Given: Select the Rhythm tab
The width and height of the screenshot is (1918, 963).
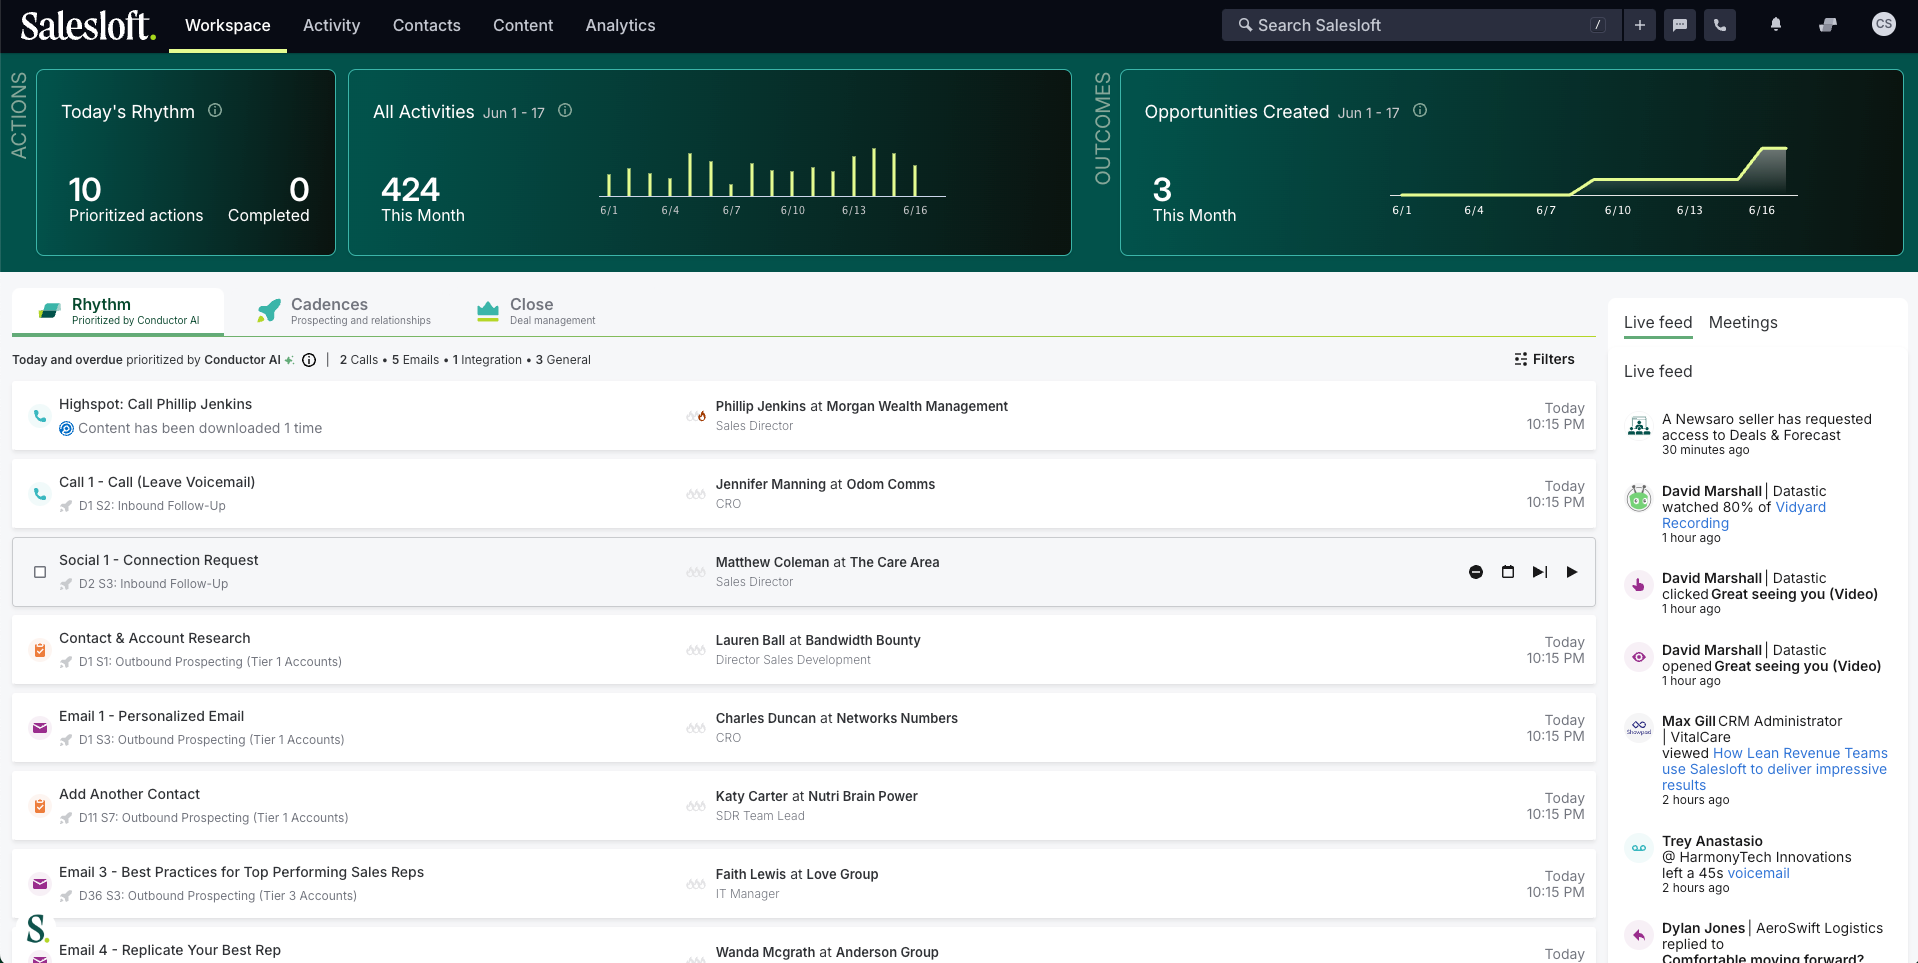Looking at the screenshot, I should (x=118, y=311).
